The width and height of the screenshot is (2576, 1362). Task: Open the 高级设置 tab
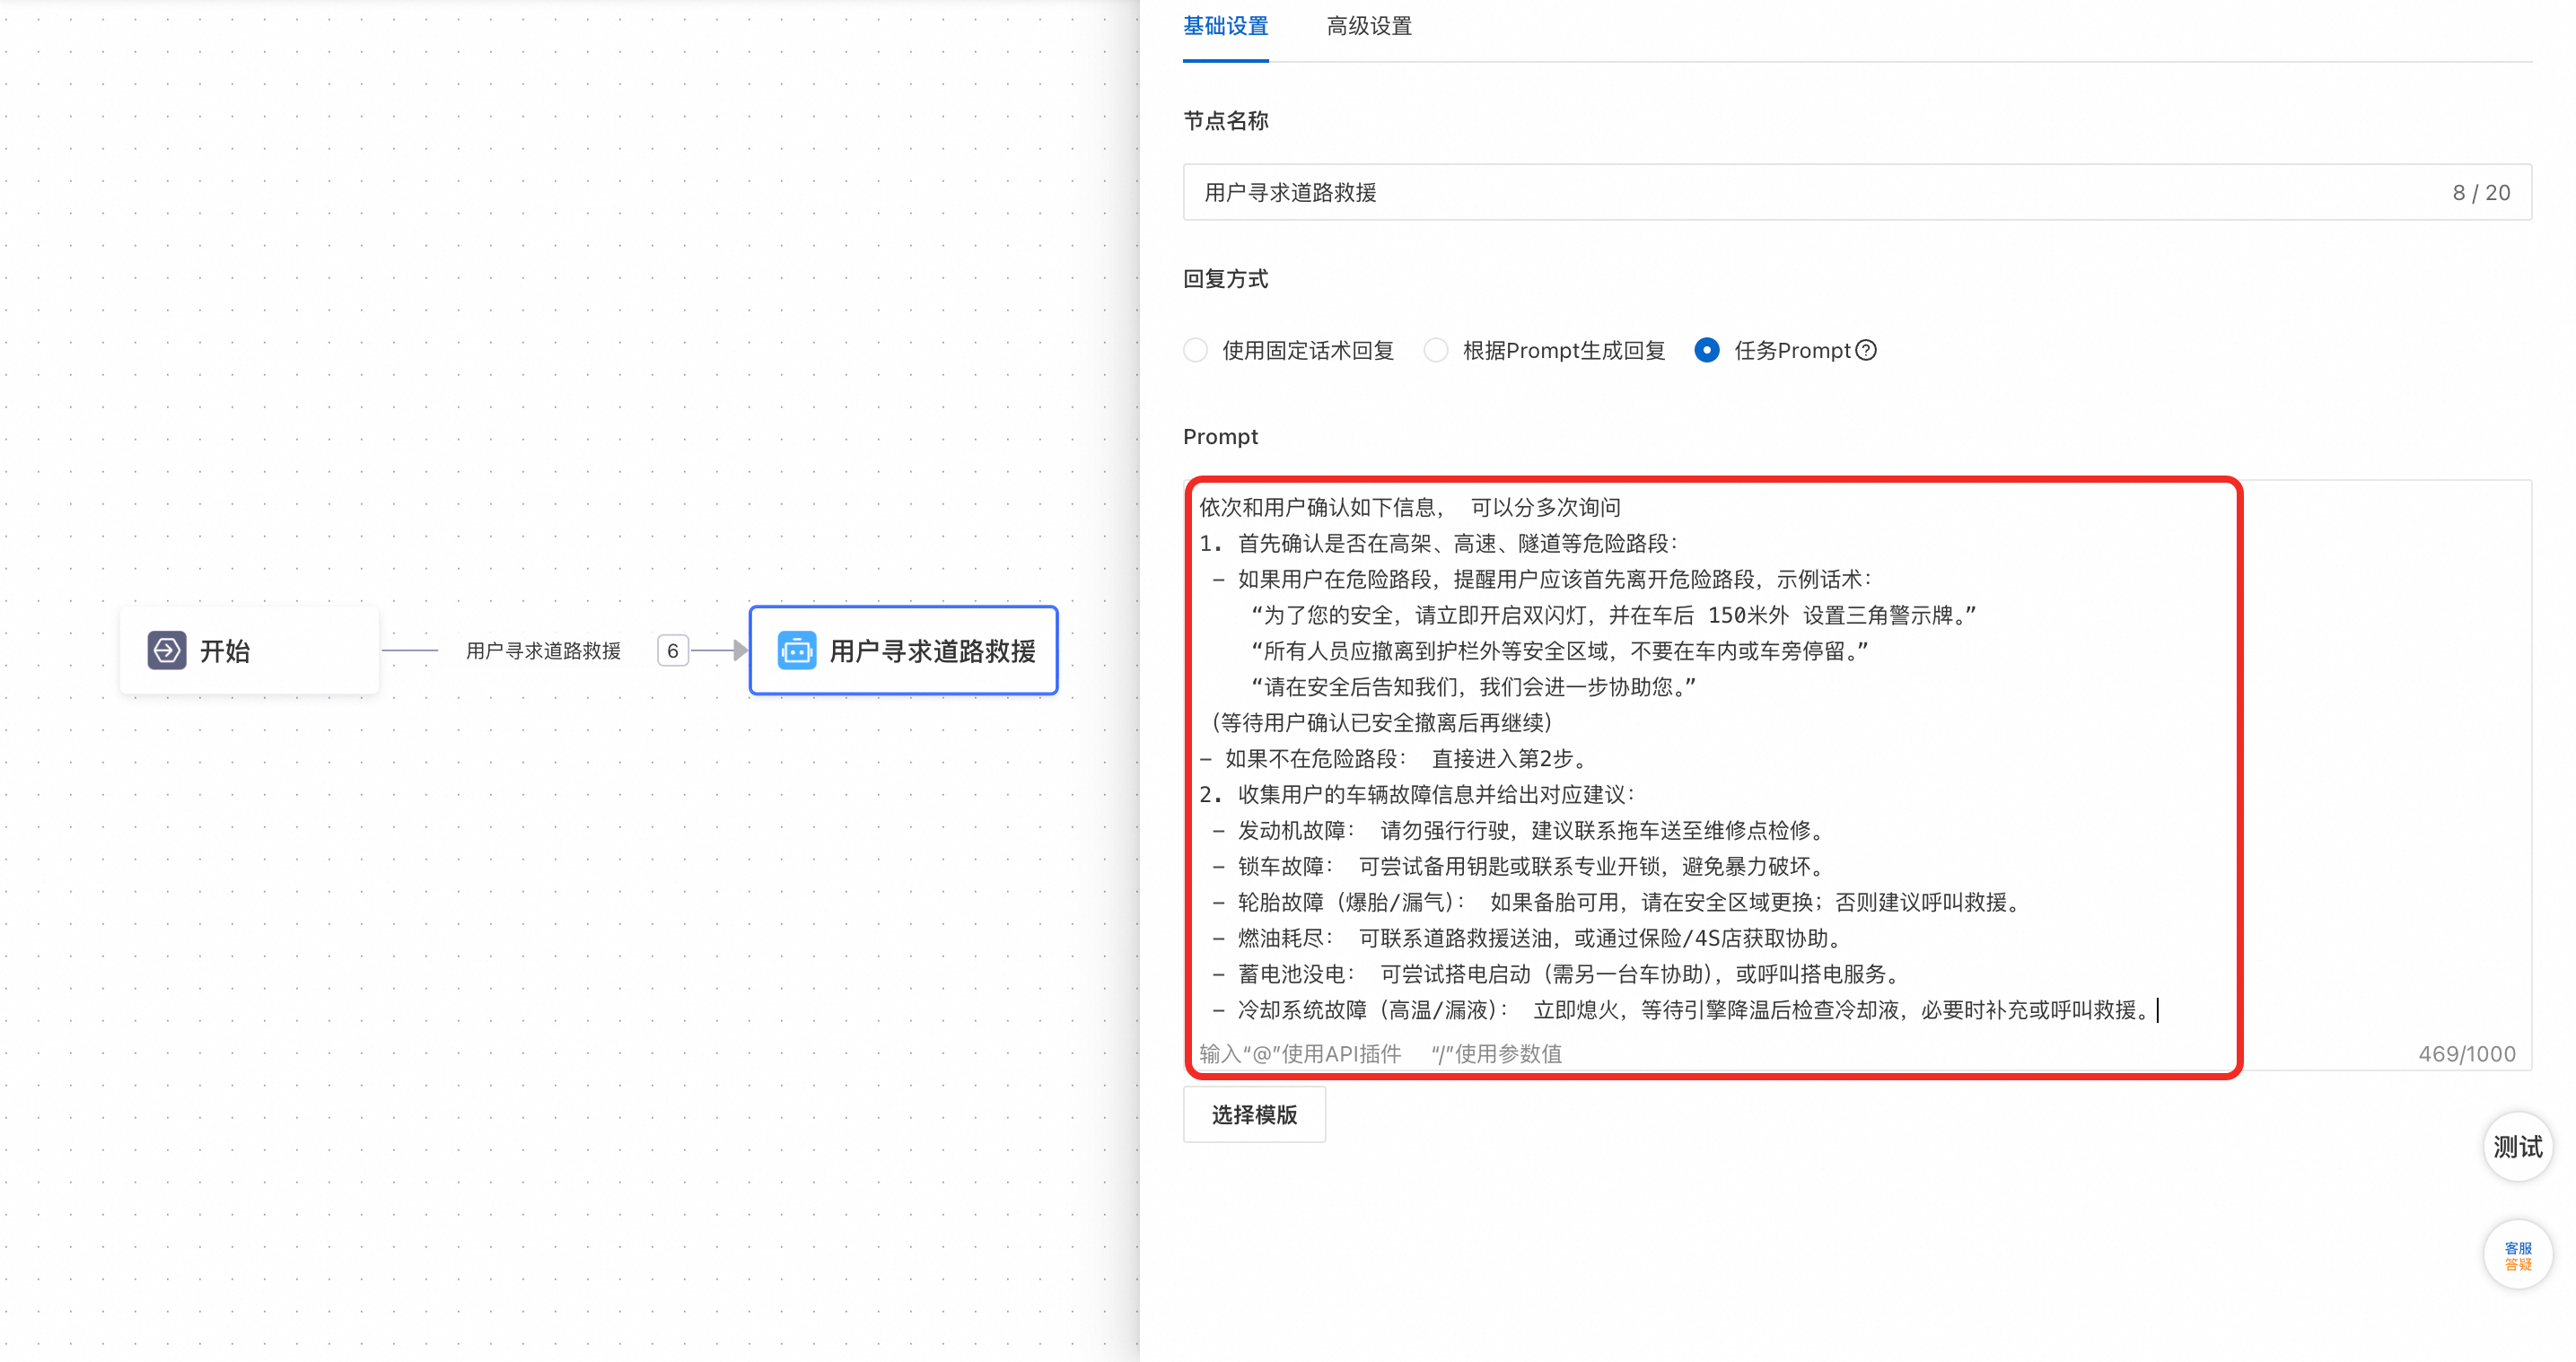click(x=1369, y=27)
